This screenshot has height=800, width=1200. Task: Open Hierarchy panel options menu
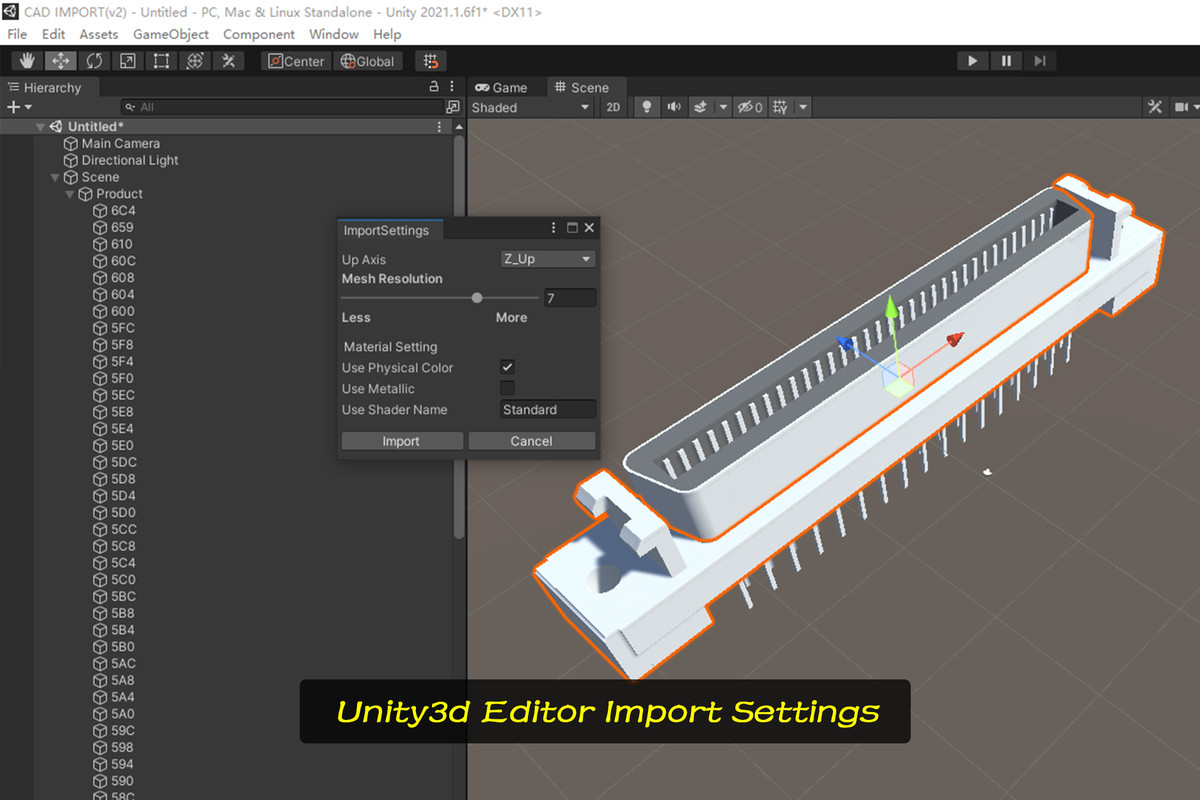452,87
